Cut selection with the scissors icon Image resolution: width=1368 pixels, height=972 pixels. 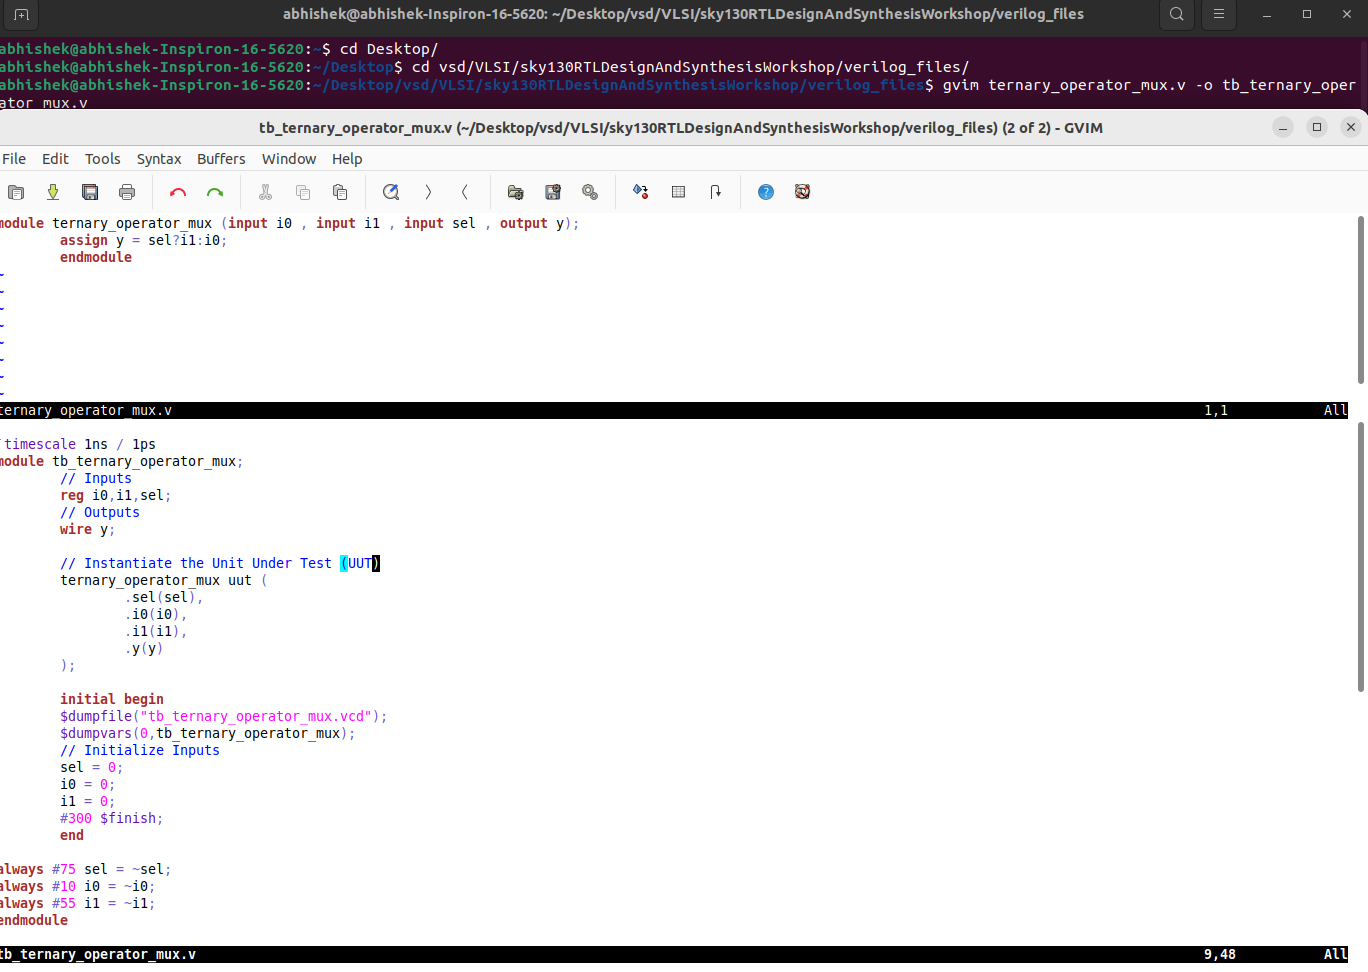265,191
